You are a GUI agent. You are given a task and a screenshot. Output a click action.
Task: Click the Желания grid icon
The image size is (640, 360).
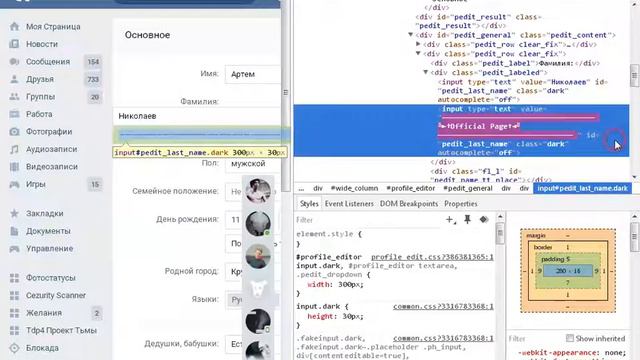click(14, 313)
